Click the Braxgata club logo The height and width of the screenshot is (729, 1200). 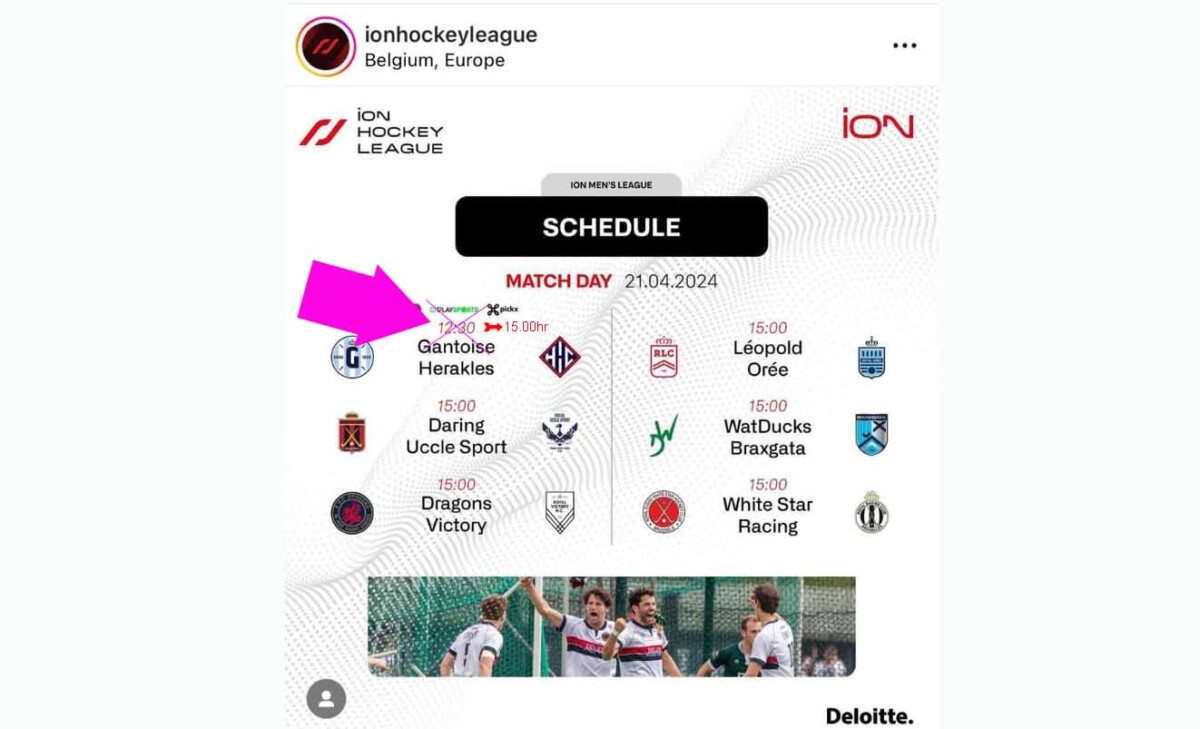[872, 434]
